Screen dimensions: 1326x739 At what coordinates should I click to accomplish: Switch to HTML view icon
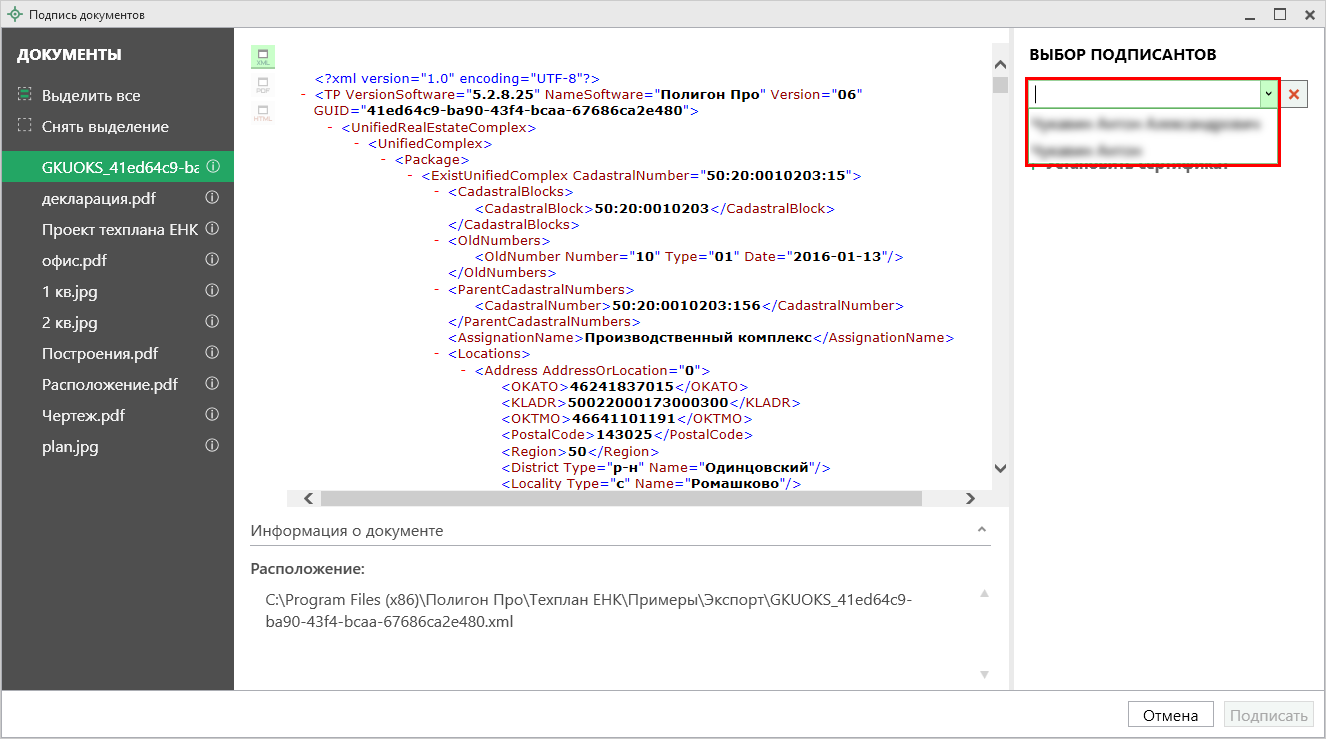pos(263,113)
